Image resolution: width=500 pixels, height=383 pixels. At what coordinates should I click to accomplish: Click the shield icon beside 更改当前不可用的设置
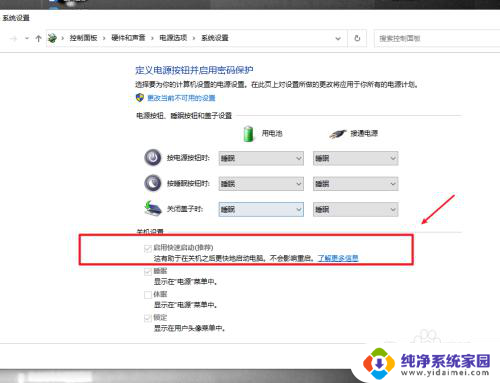click(140, 98)
